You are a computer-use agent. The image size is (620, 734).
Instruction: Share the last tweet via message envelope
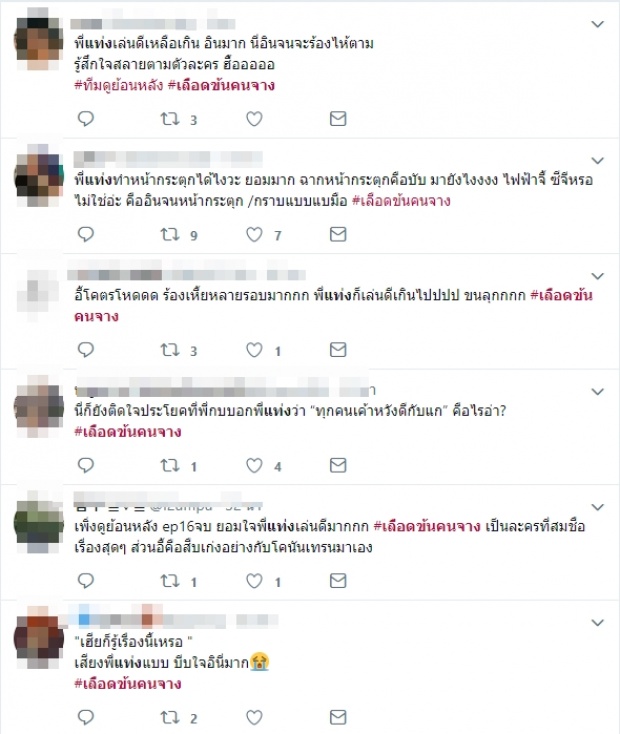[x=338, y=717]
